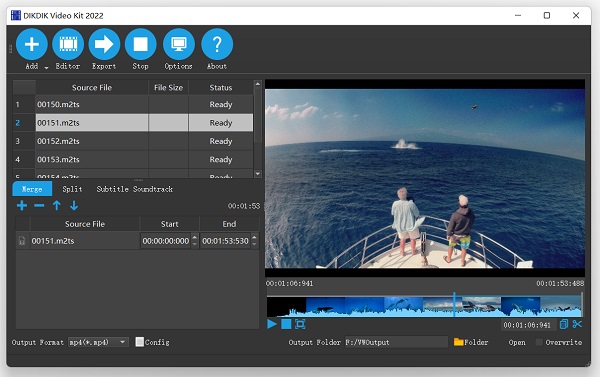Click the video preview frame

pyautogui.click(x=425, y=178)
